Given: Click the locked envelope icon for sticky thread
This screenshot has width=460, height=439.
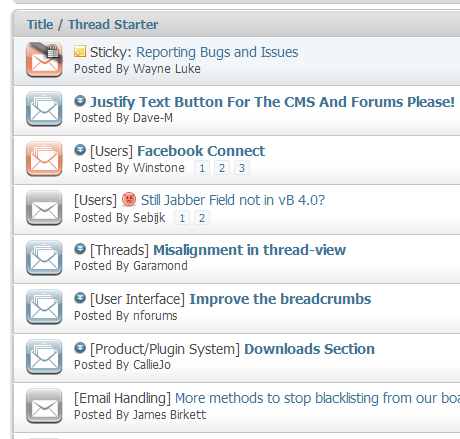Looking at the screenshot, I should tap(44, 60).
